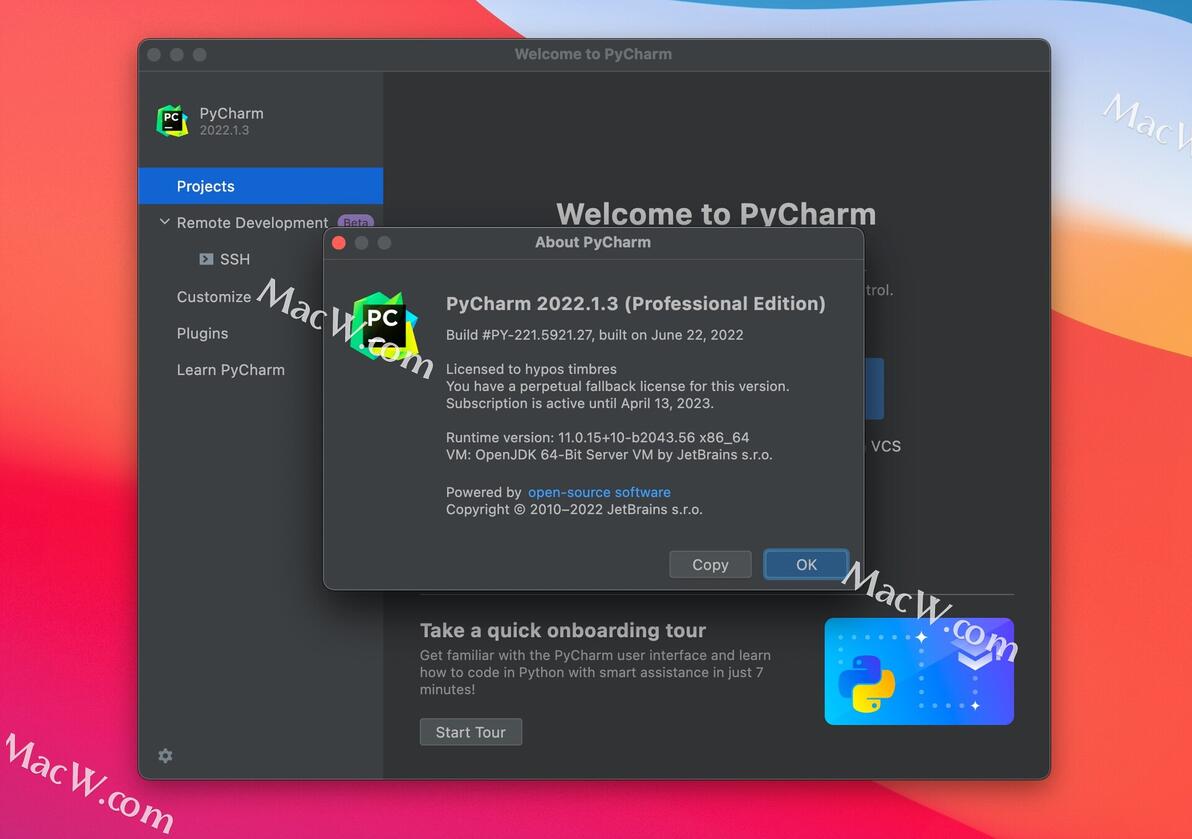Click the subscription active until April 13 line
Viewport: 1192px width, 839px height.
coord(579,403)
